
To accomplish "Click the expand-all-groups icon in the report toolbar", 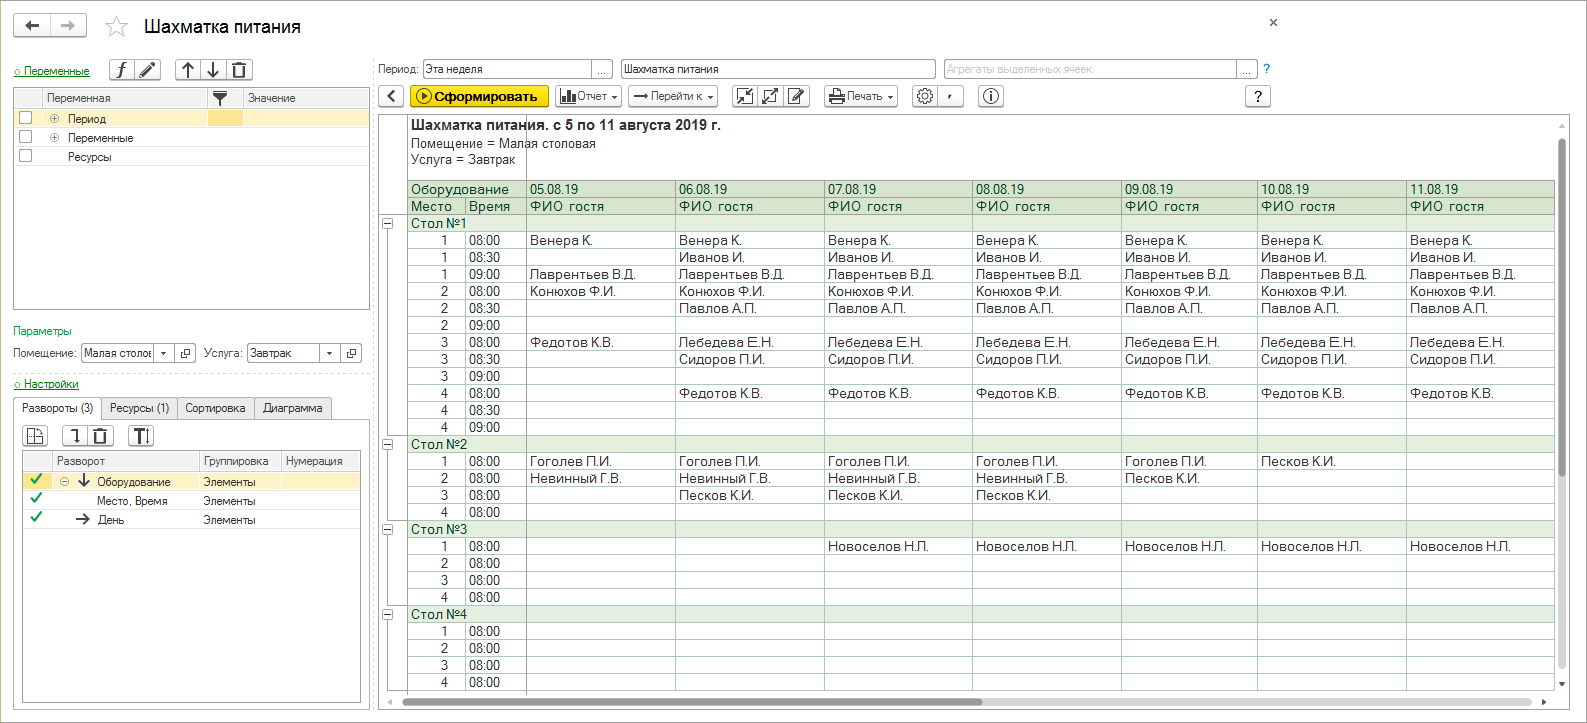I will coord(770,96).
